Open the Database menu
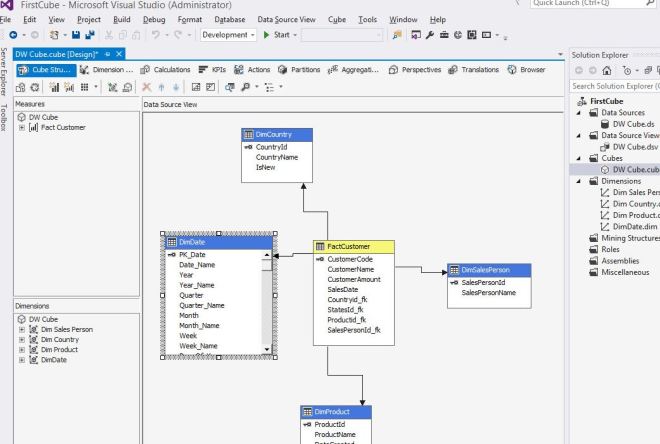 230,20
